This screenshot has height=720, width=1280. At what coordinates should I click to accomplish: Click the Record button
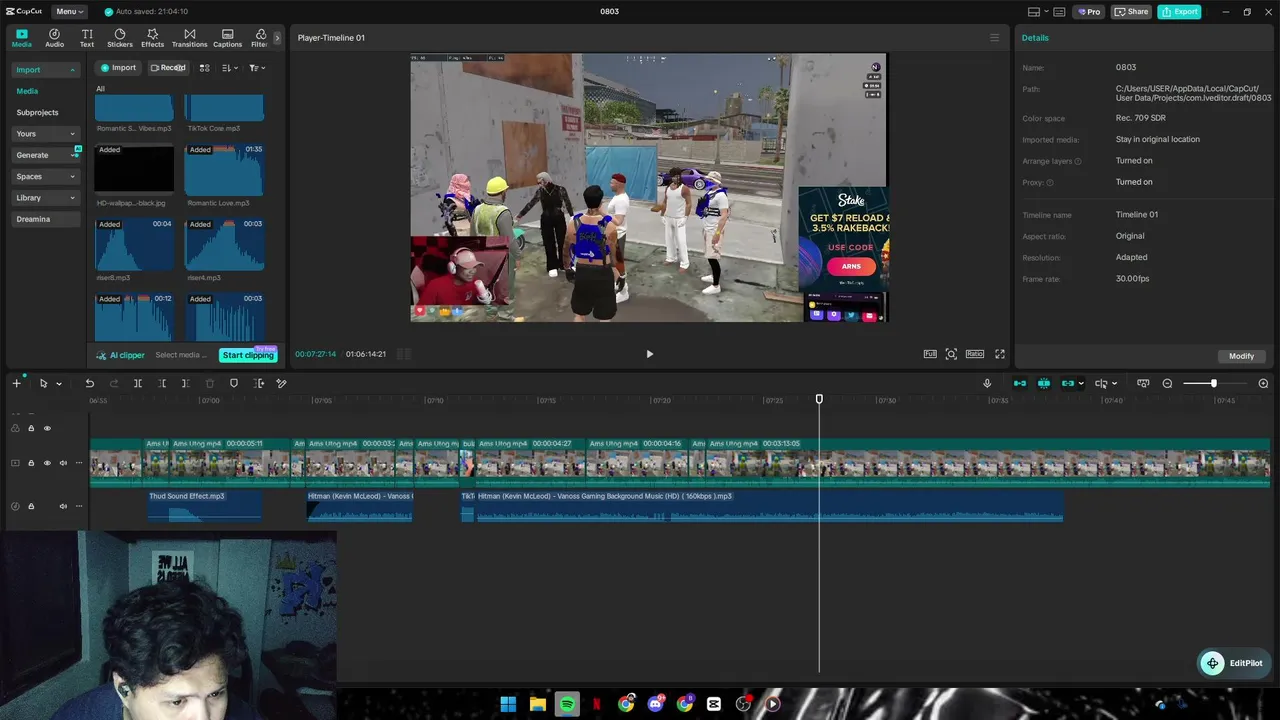[168, 68]
